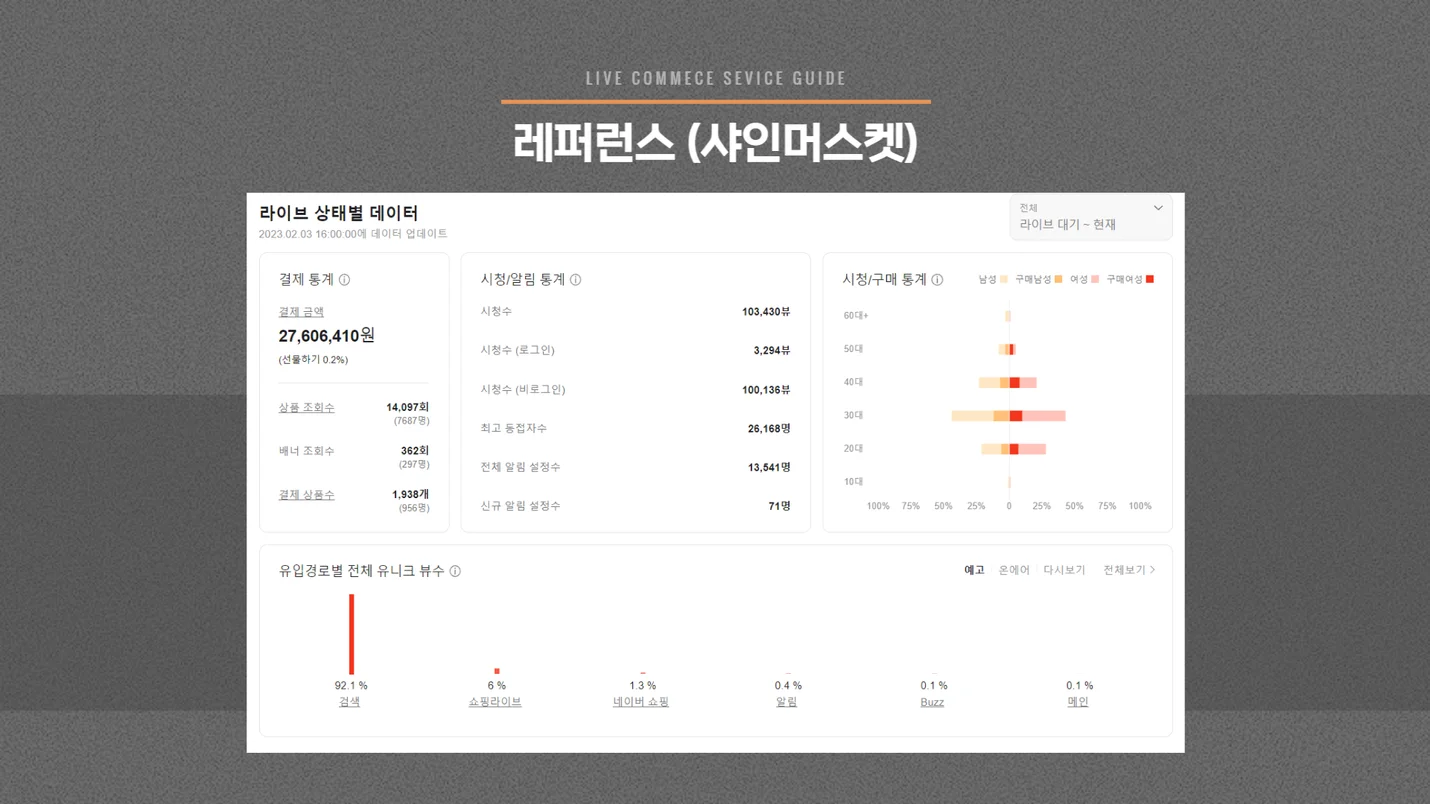Click the 구매남성 legend color swatch
The width and height of the screenshot is (1430, 804).
pos(1058,280)
